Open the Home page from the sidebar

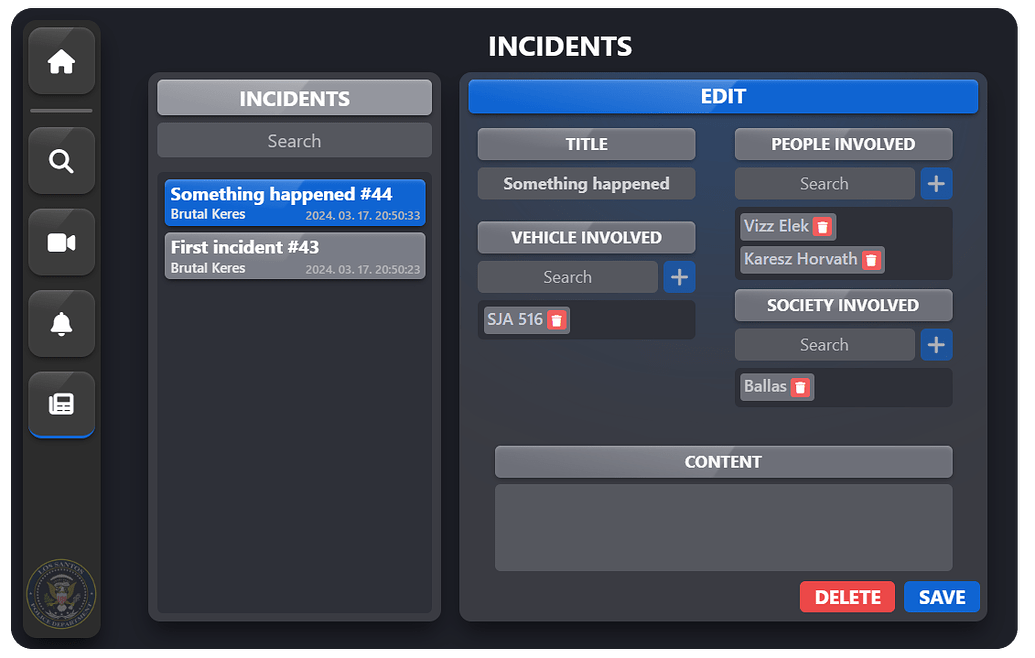click(x=61, y=61)
